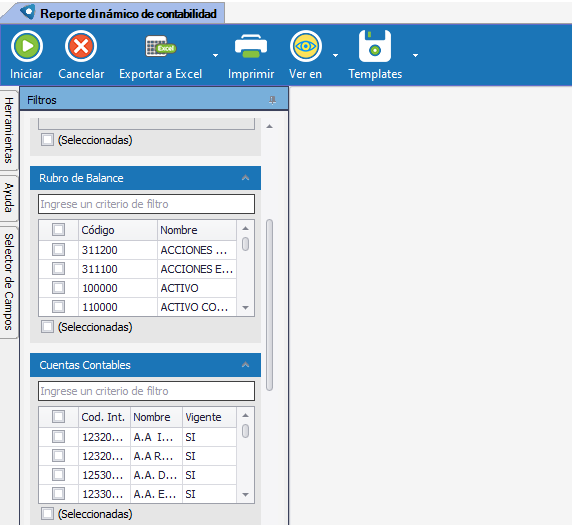Focus Rubro de Balance filter criteria field
Image resolution: width=572 pixels, height=525 pixels.
[x=146, y=204]
